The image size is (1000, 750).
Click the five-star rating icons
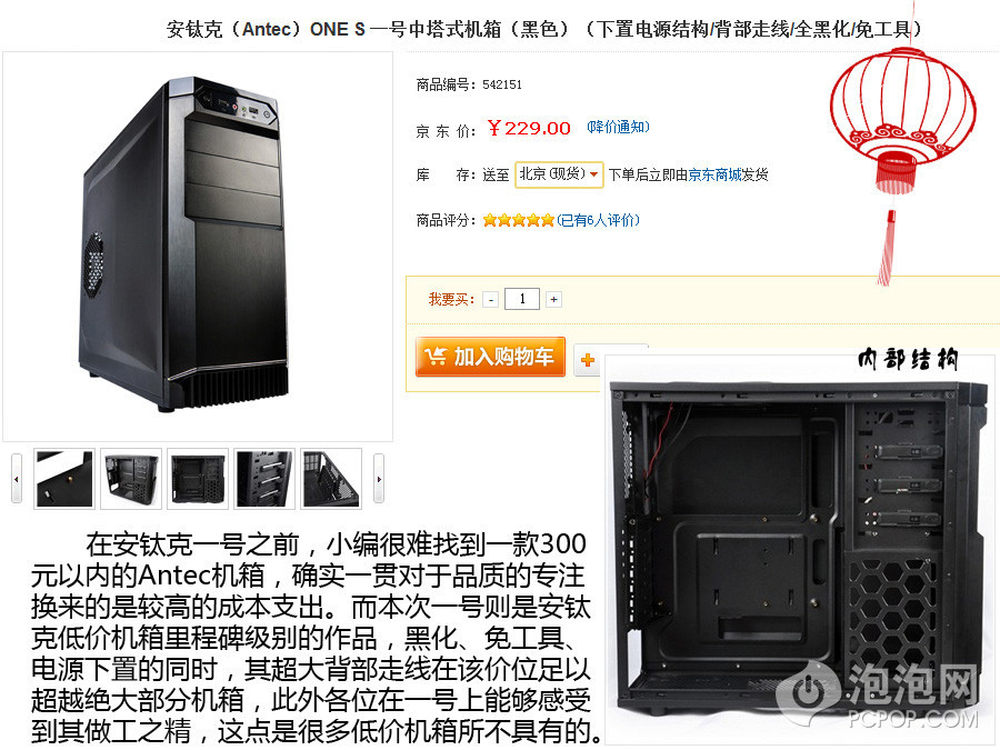[518, 220]
